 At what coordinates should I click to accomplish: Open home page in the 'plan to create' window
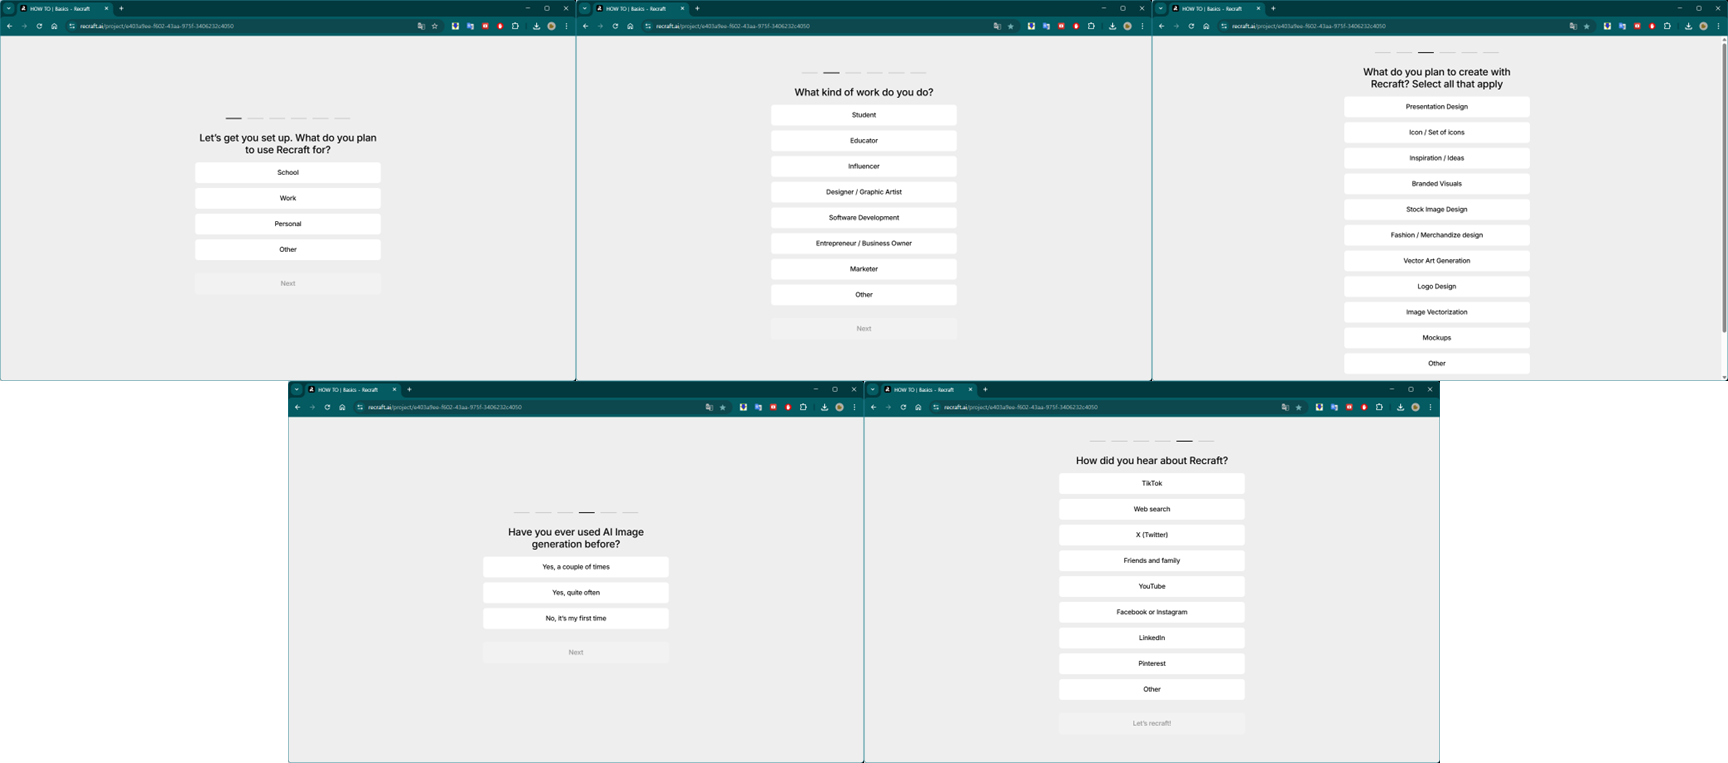point(1206,26)
